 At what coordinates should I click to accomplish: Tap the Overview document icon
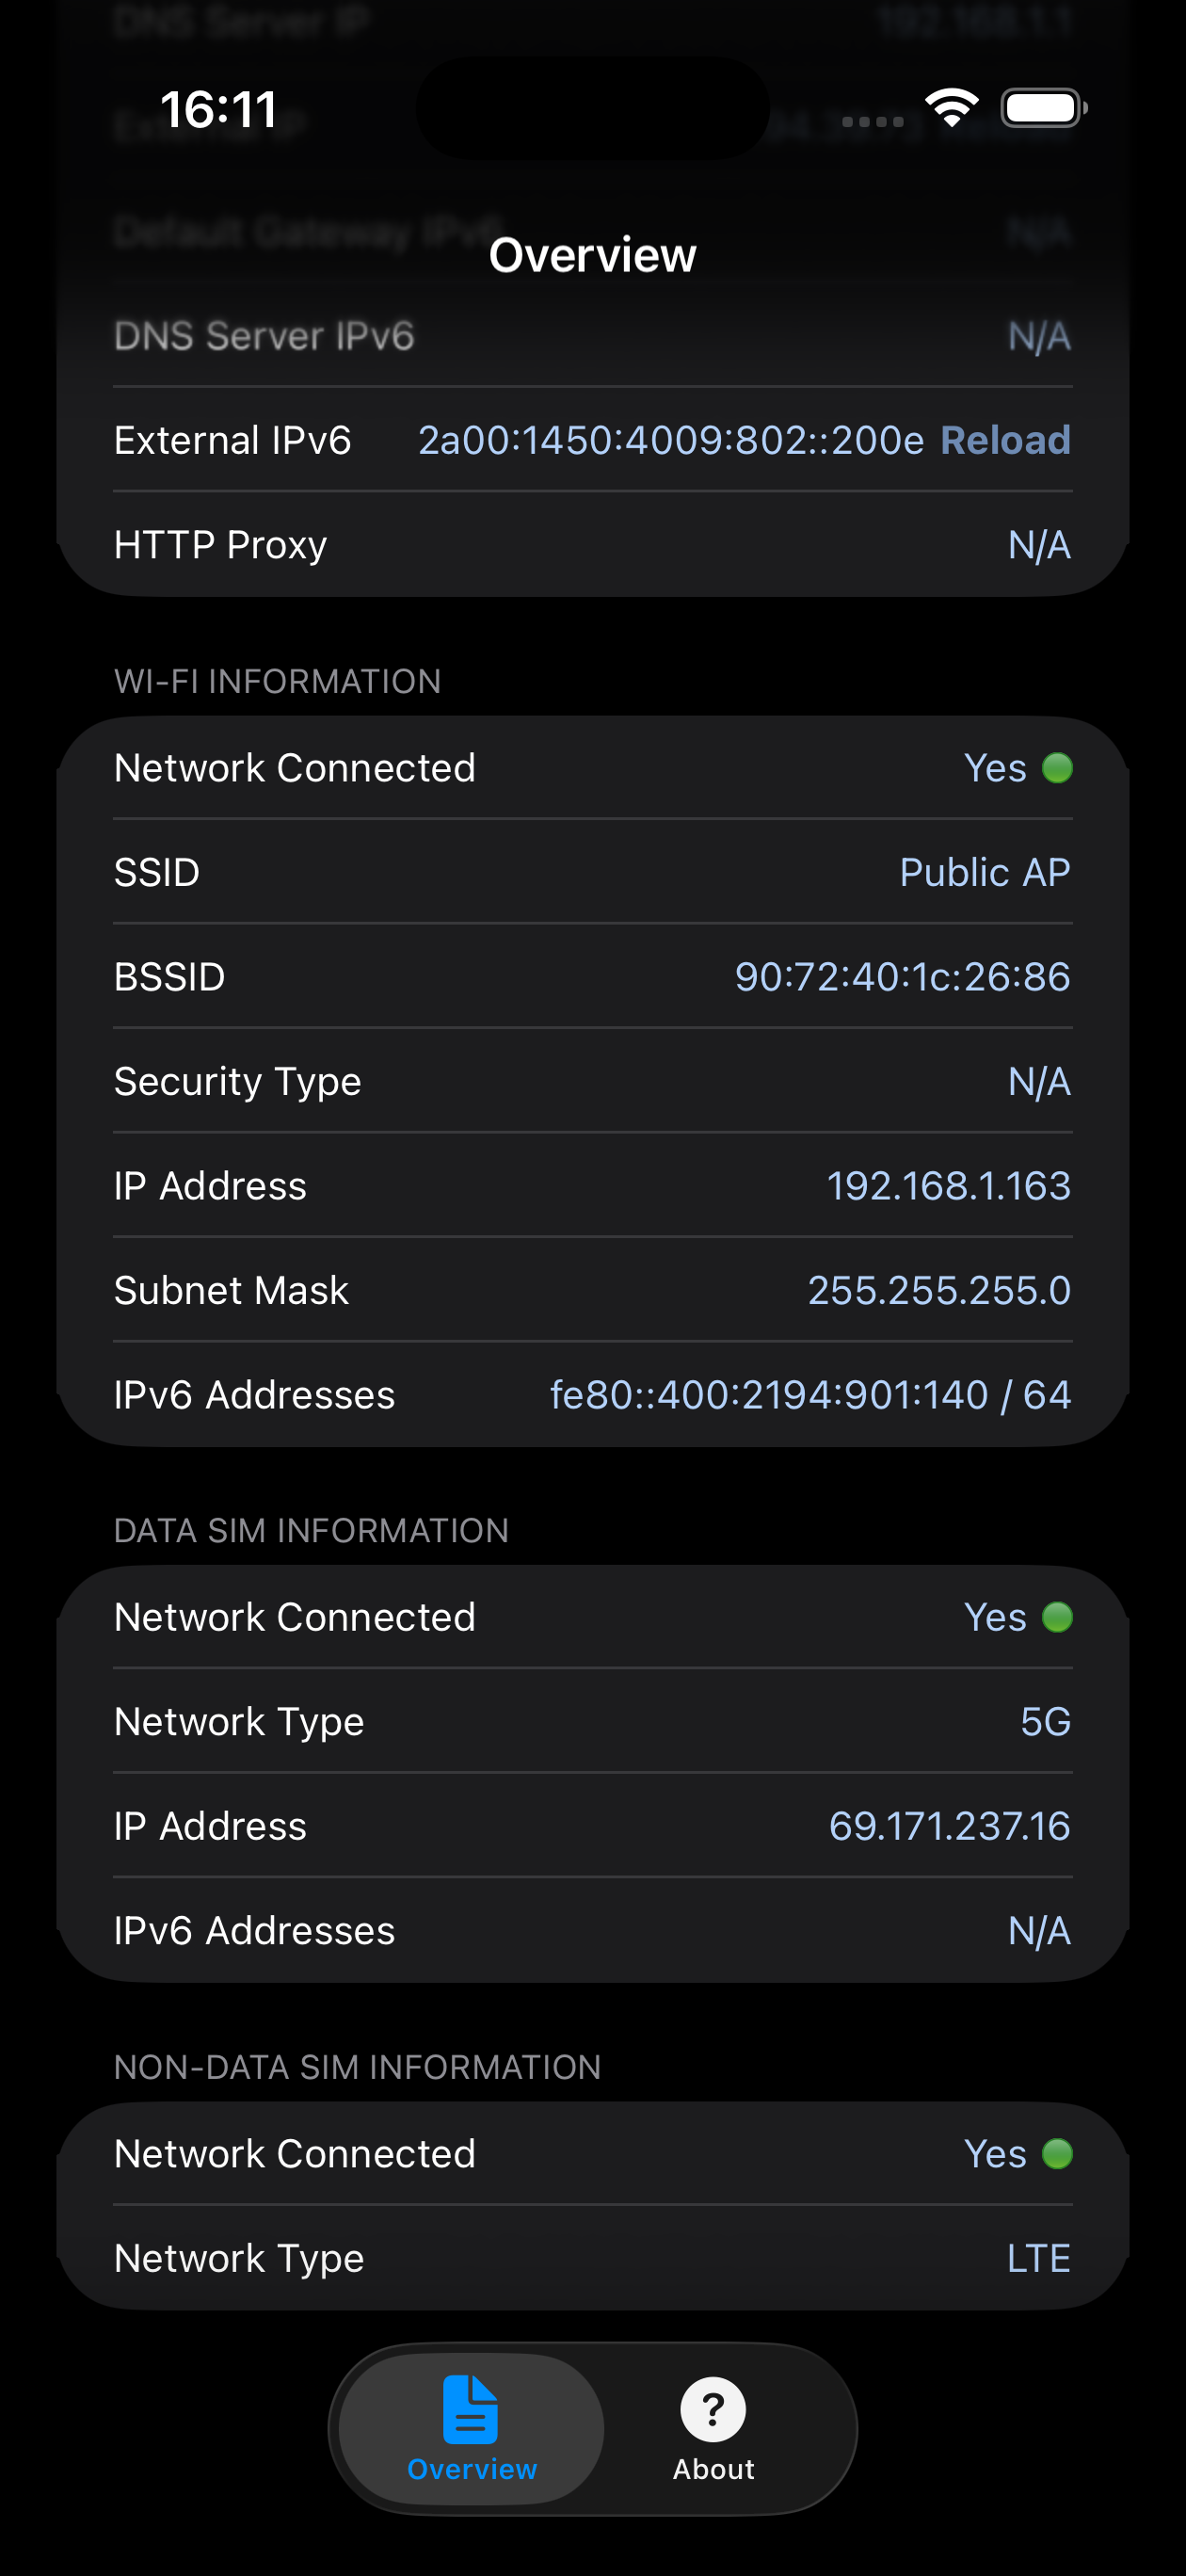[x=470, y=2408]
